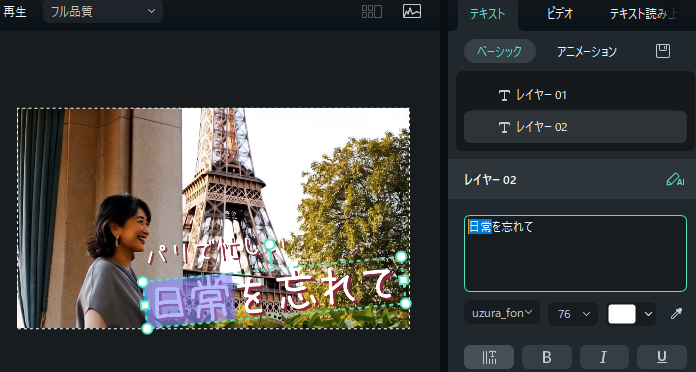Image resolution: width=696 pixels, height=372 pixels.
Task: Select the eyedropper color picker
Action: [x=676, y=314]
